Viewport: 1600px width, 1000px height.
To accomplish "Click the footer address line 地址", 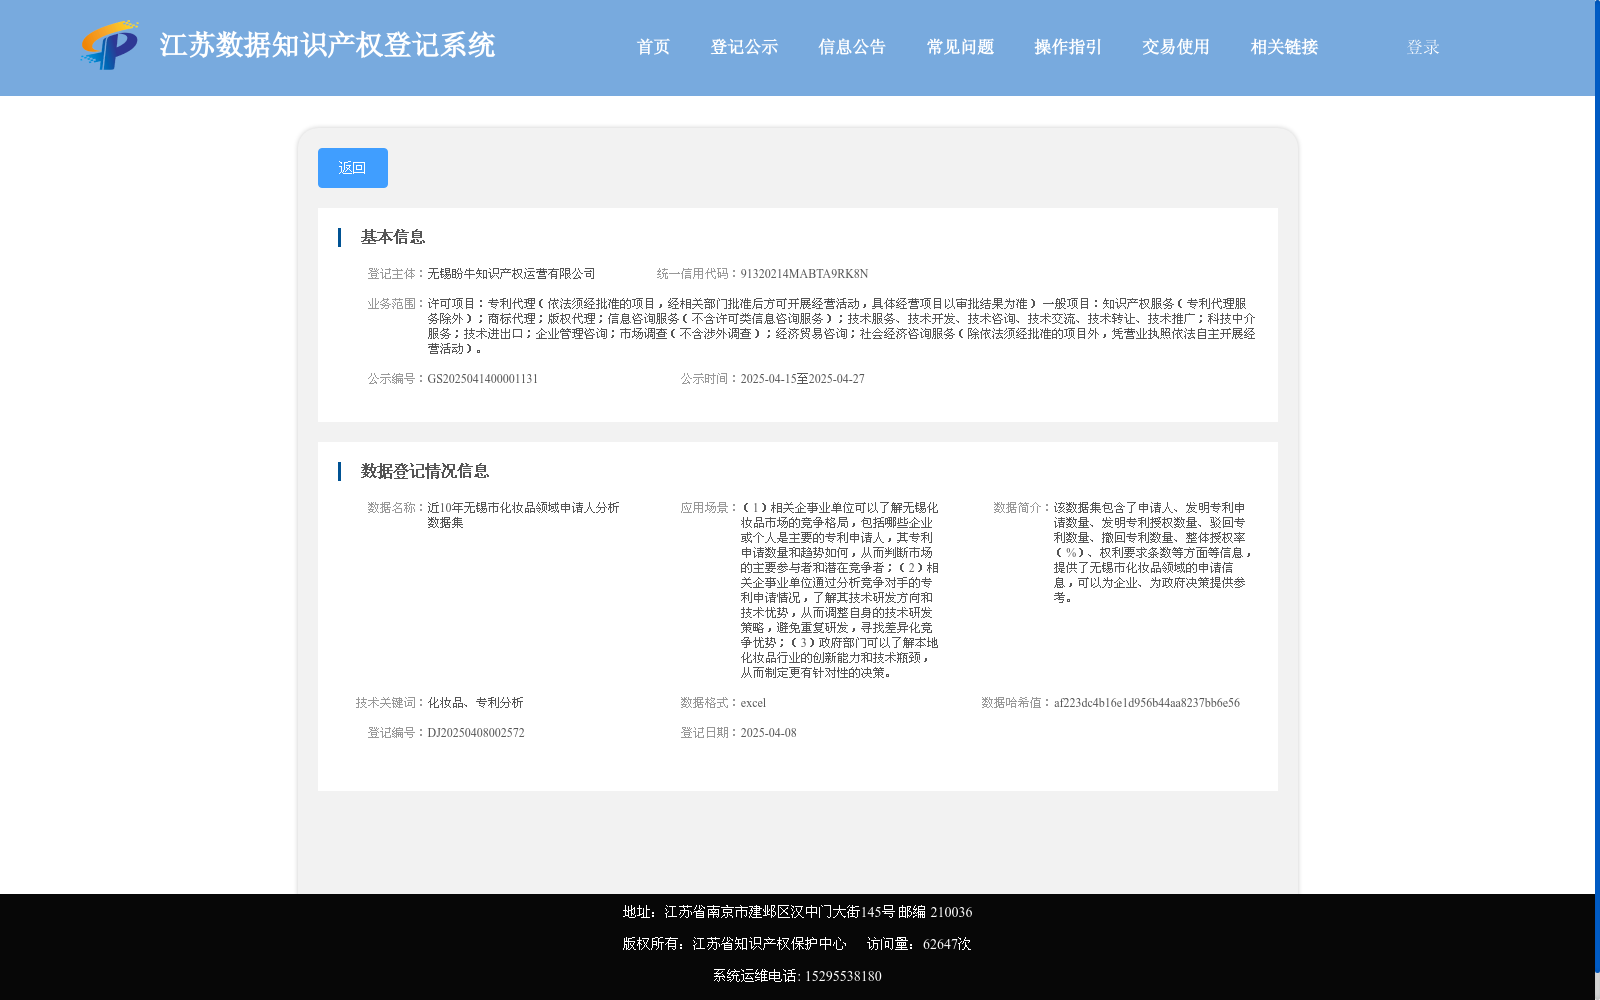I will coord(797,912).
